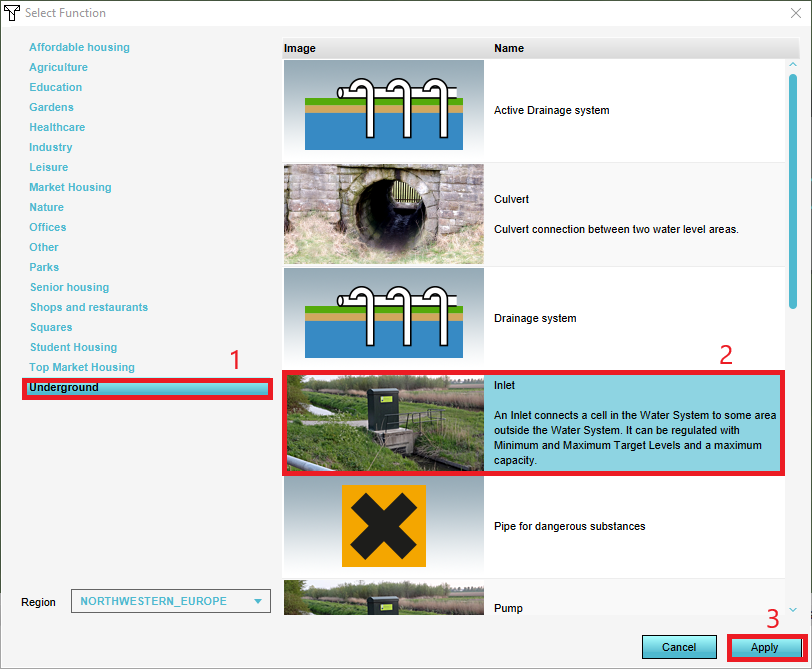Image resolution: width=812 pixels, height=669 pixels.
Task: Select the Inlet function photo
Action: coord(384,422)
